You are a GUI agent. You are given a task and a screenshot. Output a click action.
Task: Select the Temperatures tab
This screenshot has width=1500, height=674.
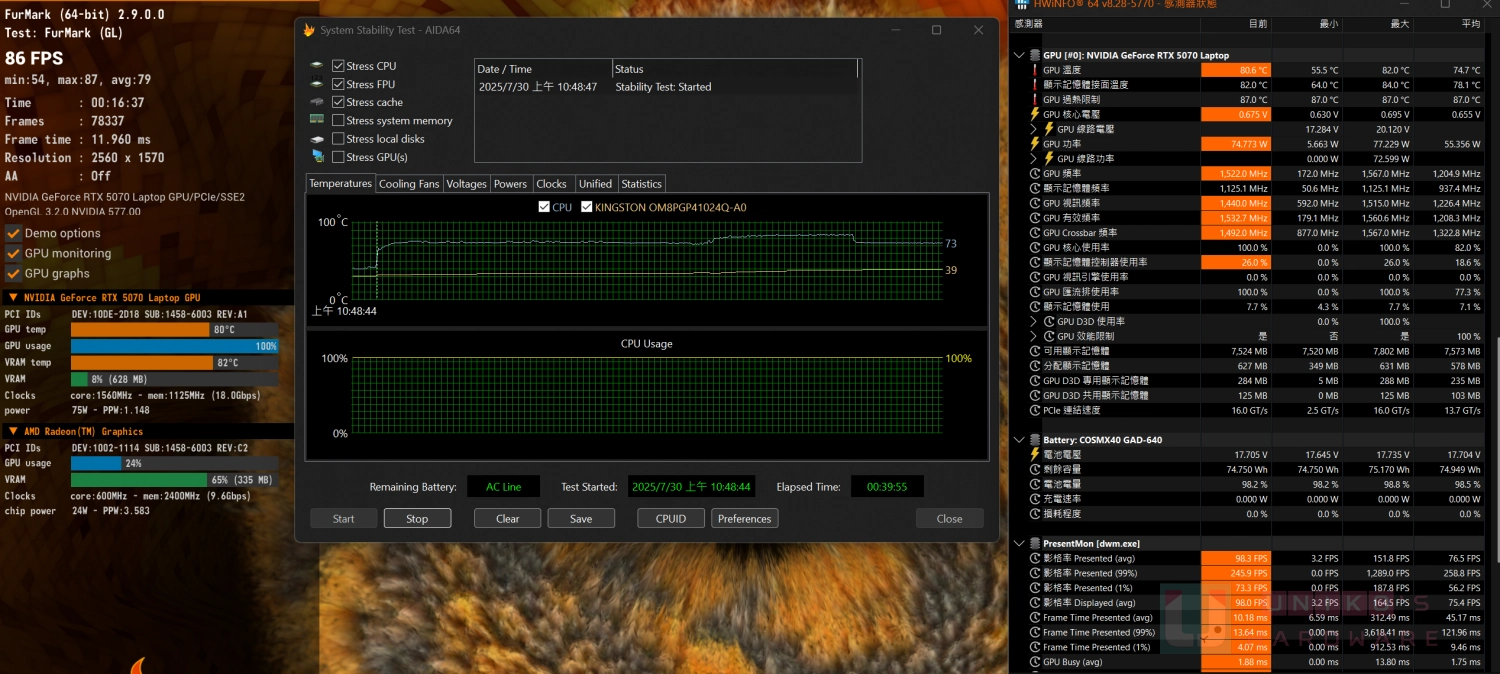click(340, 183)
